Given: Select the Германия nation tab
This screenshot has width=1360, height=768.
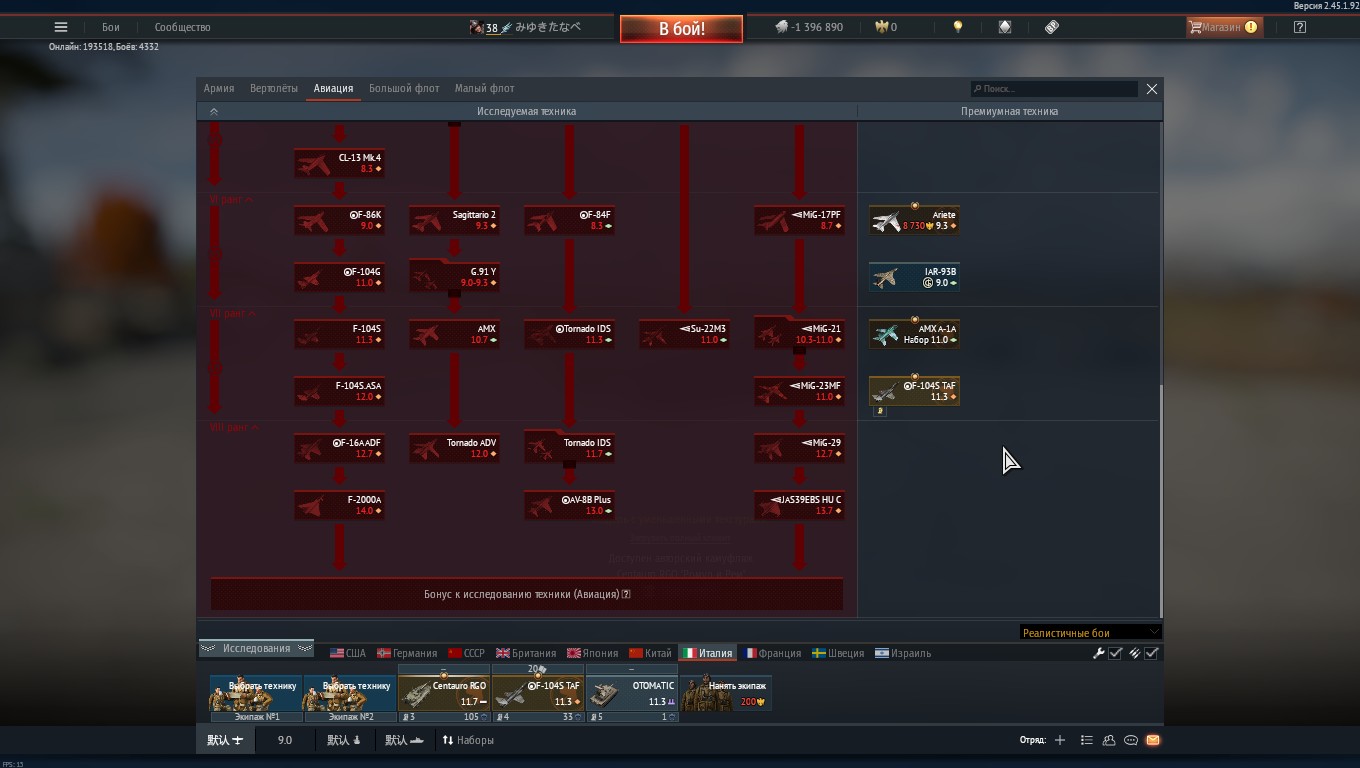Looking at the screenshot, I should click(407, 653).
